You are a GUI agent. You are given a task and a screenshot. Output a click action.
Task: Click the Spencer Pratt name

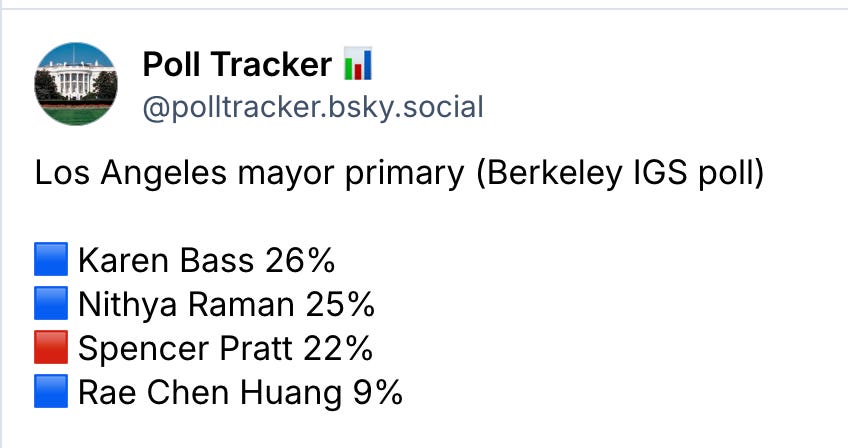[x=185, y=348]
